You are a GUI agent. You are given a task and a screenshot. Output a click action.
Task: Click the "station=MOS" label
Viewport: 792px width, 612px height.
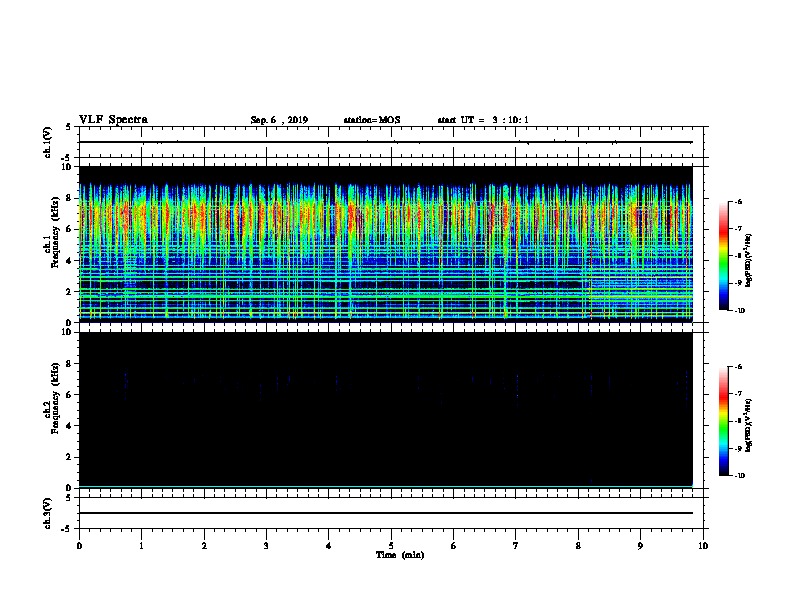pyautogui.click(x=372, y=120)
